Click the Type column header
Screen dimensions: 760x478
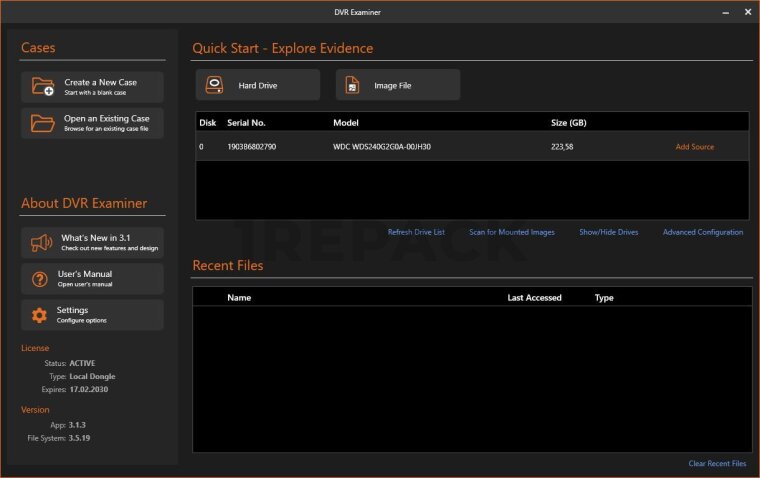(x=604, y=298)
